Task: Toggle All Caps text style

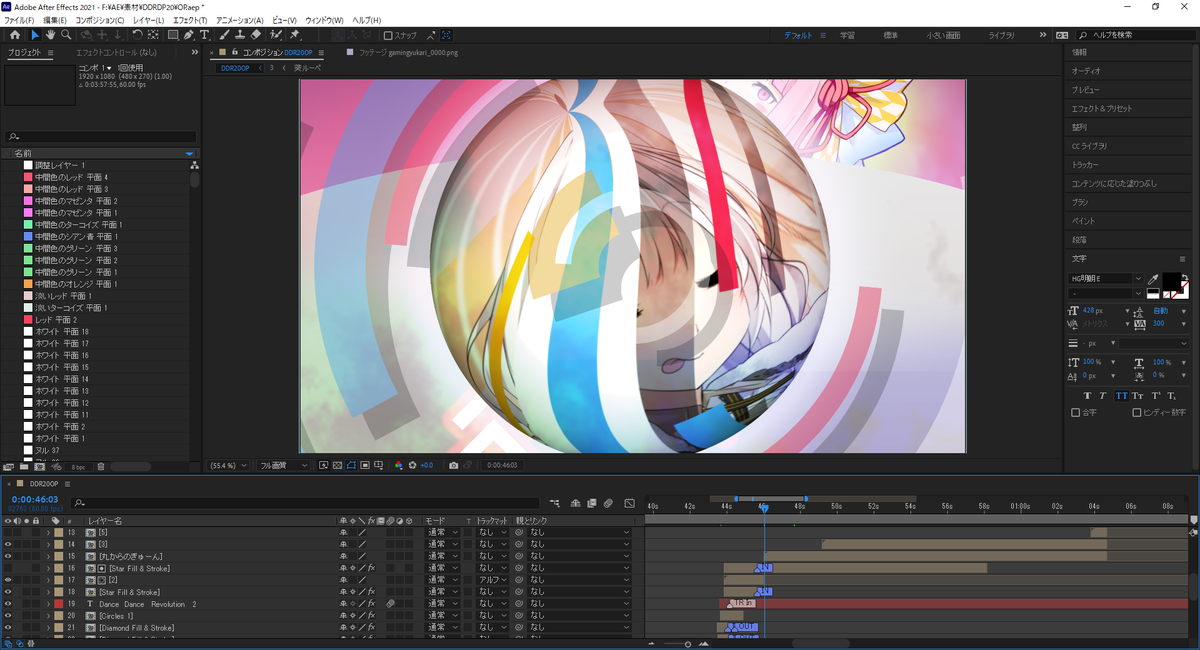Action: tap(1122, 396)
